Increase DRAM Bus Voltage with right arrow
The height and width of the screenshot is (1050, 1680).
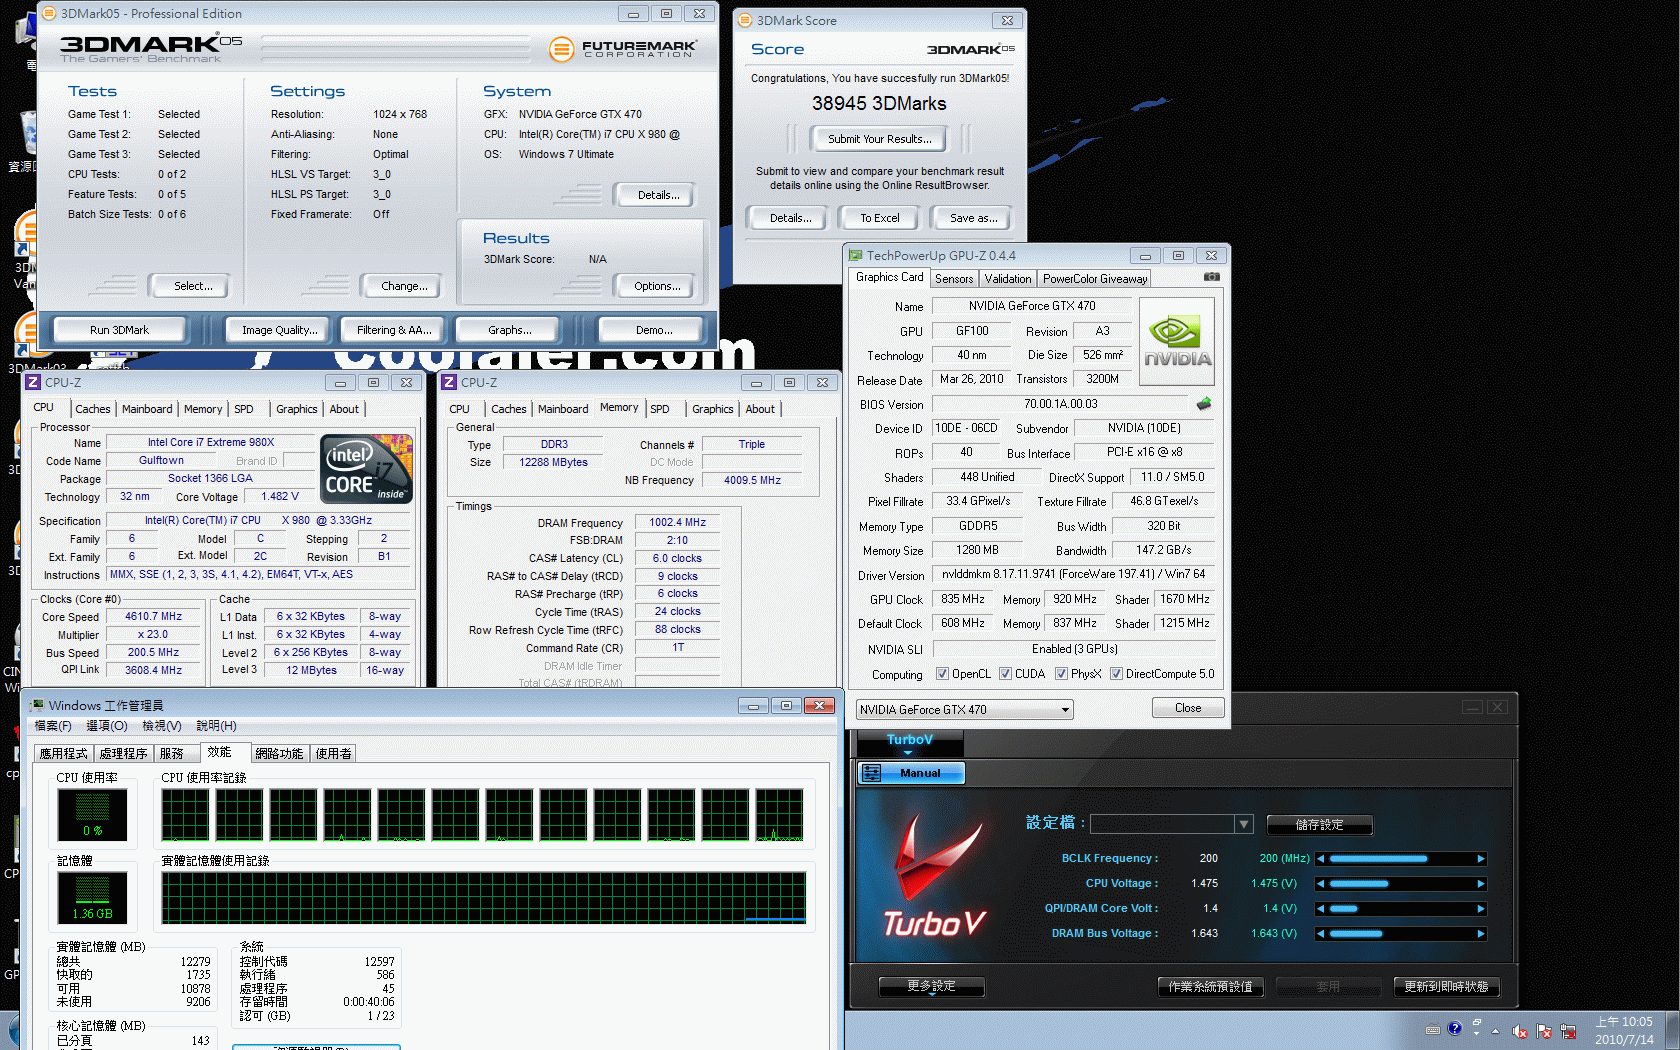pos(1481,934)
